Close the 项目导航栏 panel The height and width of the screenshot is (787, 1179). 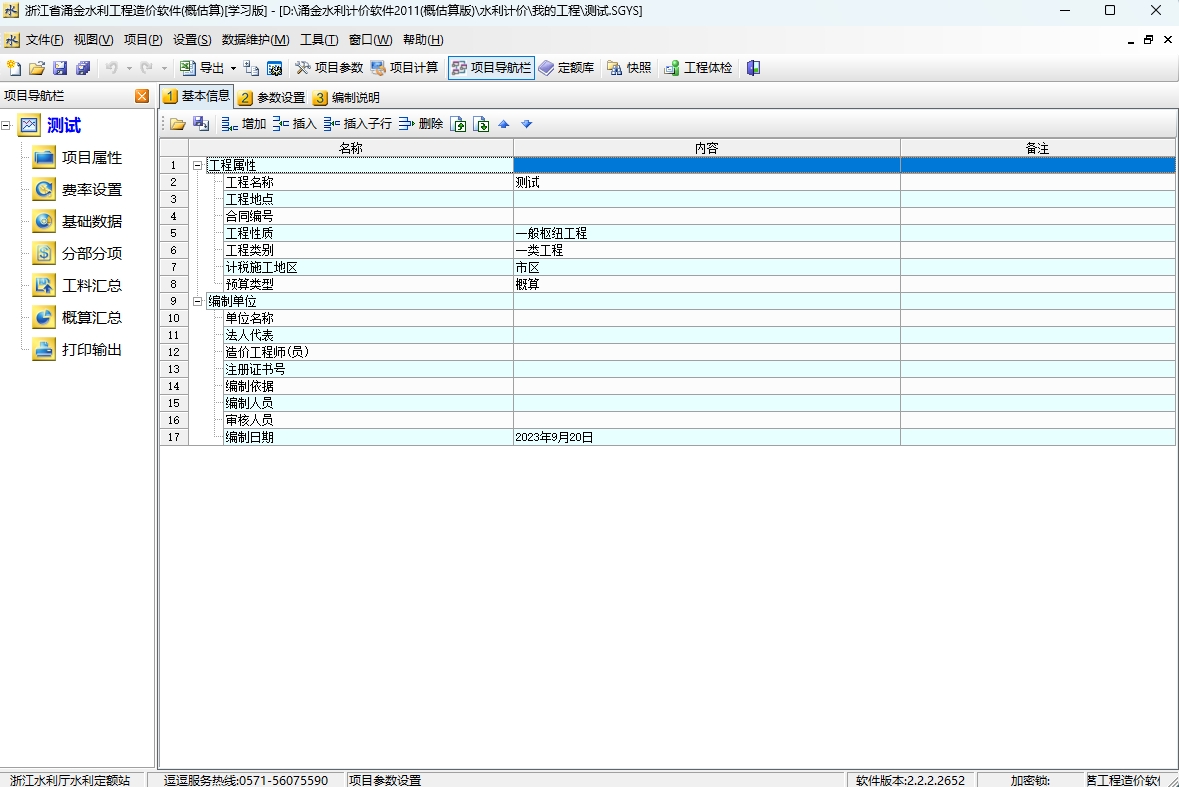point(141,95)
